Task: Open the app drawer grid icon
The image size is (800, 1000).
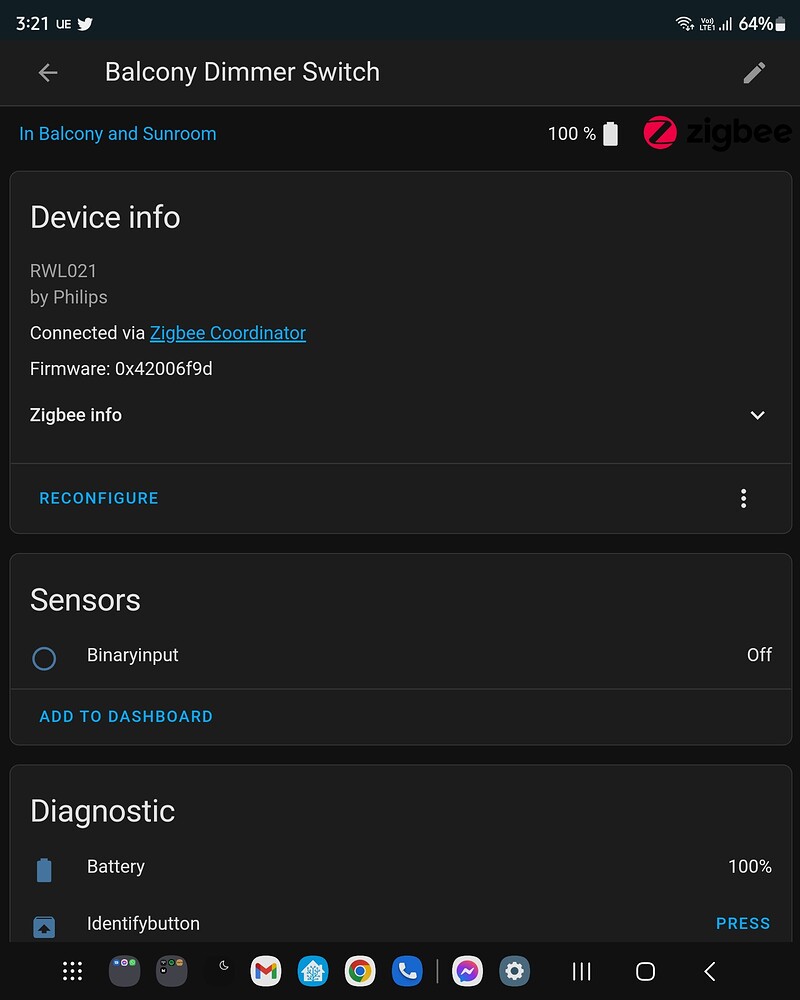Action: tap(72, 970)
